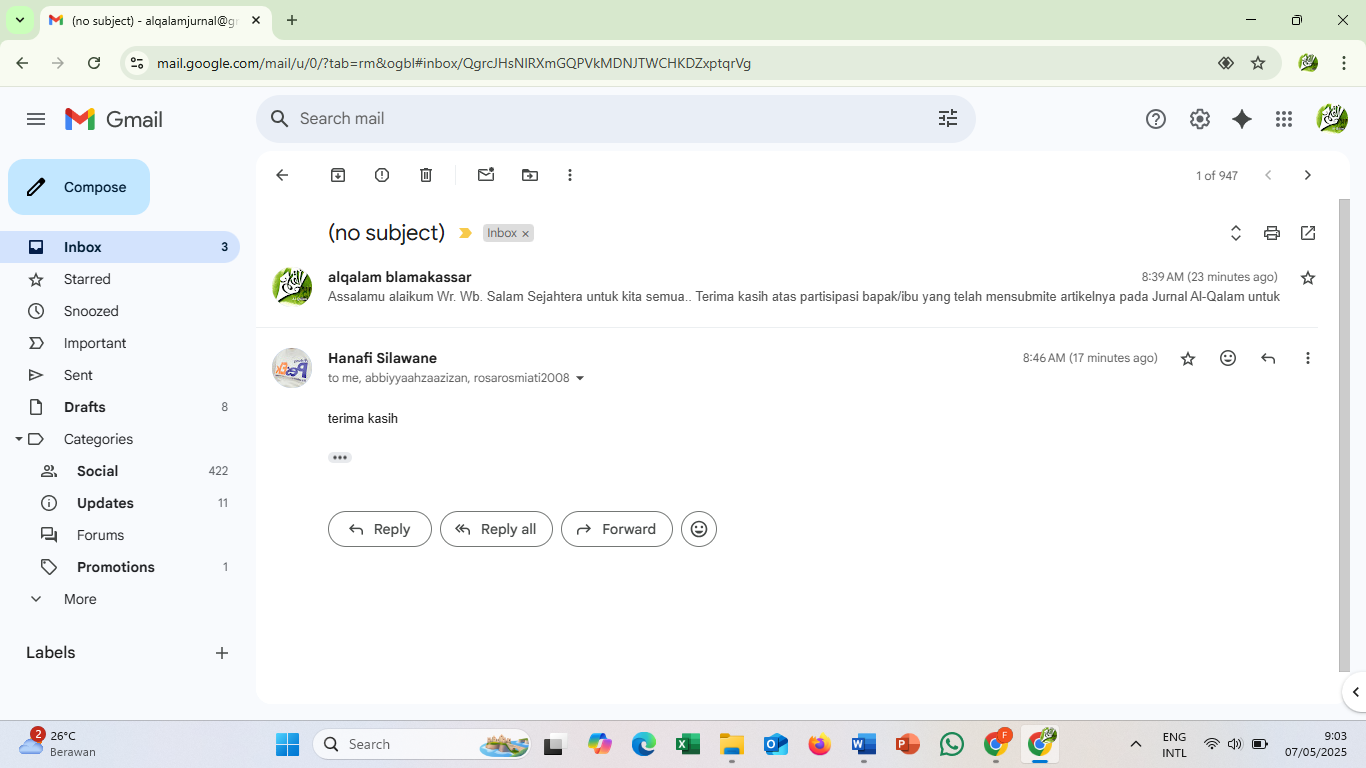Click the Move to folder icon
Viewport: 1366px width, 768px height.
click(530, 175)
